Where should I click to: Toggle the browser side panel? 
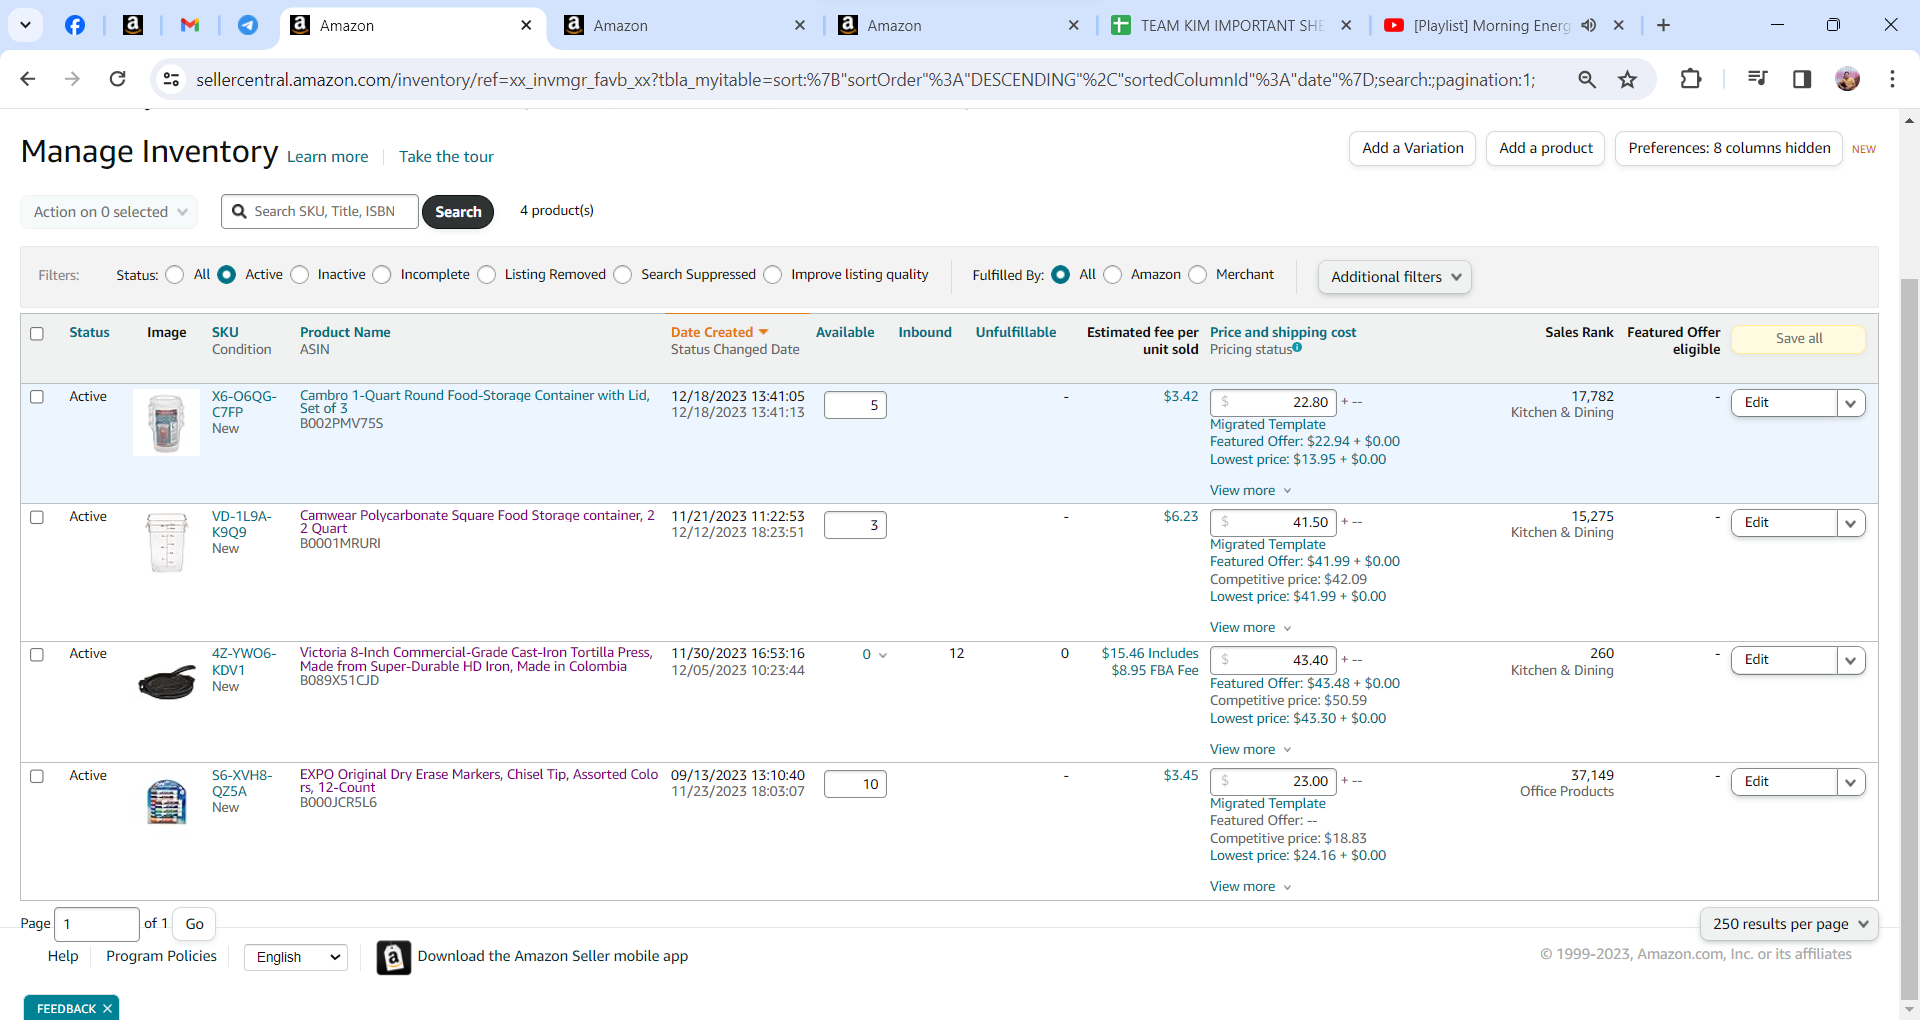pos(1802,79)
